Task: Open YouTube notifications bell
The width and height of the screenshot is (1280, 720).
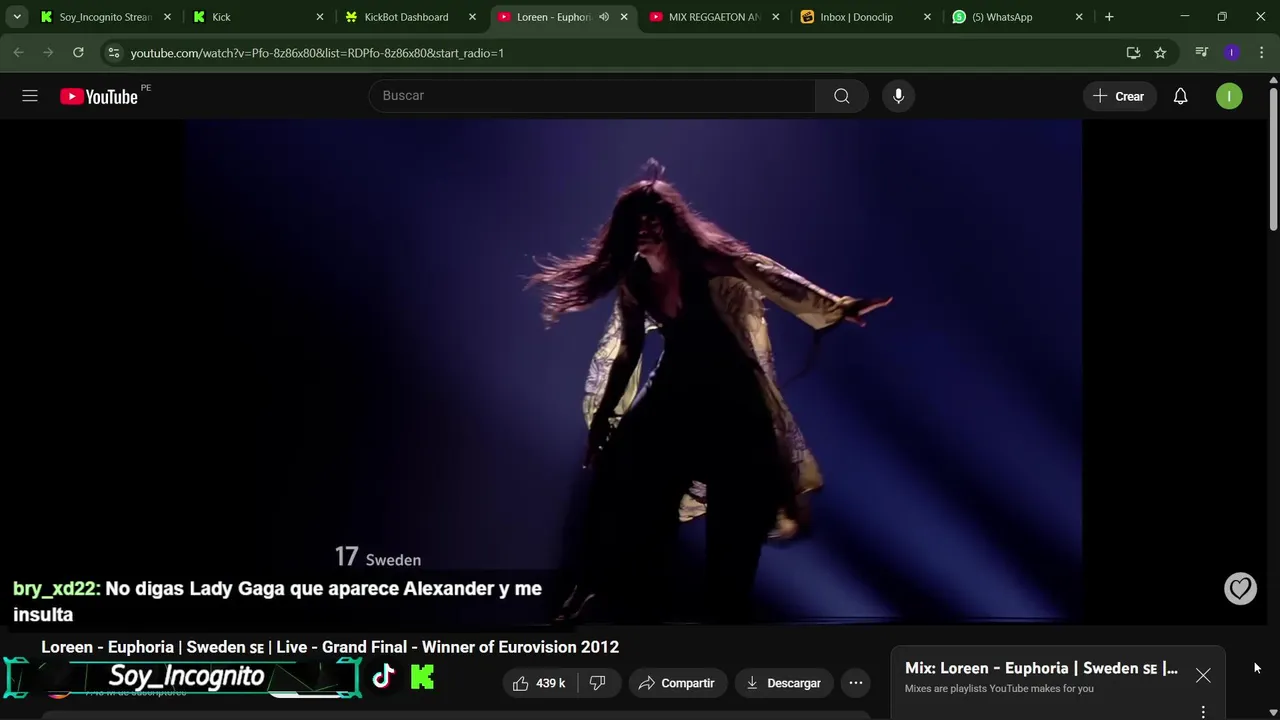Action: point(1181,96)
